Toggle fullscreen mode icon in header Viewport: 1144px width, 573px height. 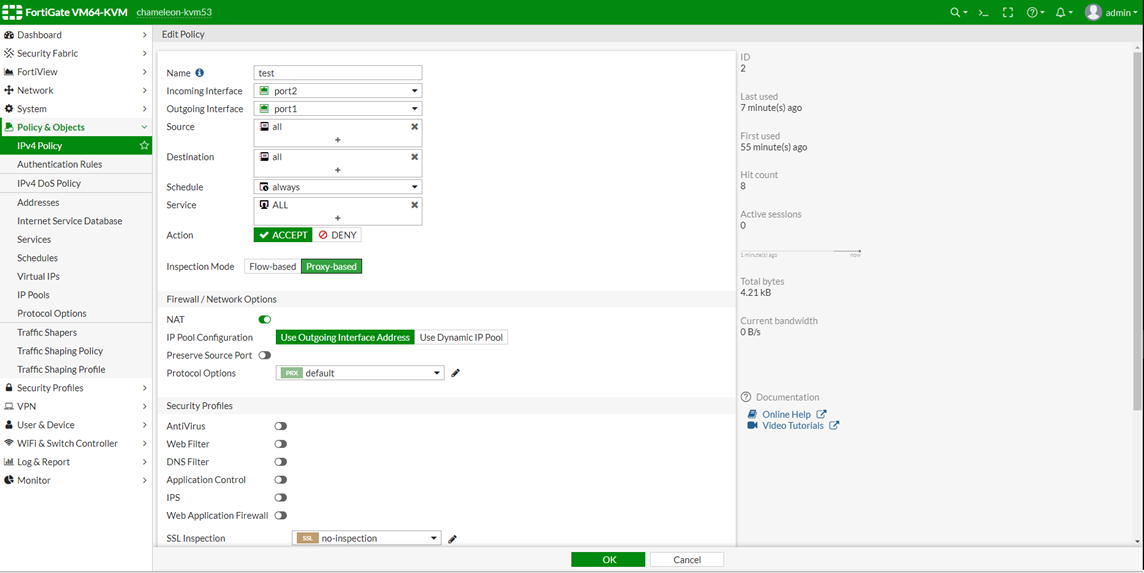point(1007,13)
